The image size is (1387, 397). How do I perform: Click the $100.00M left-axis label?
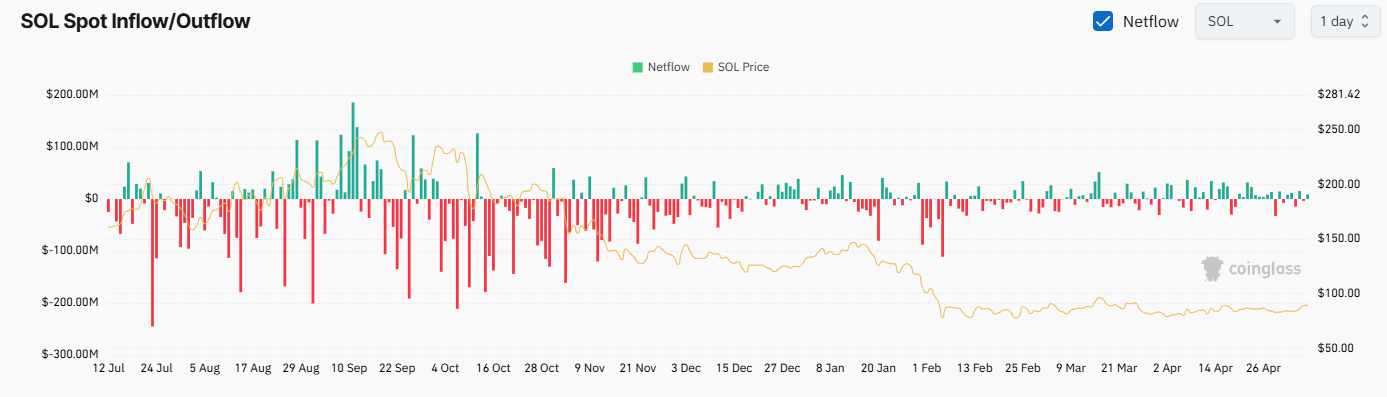(72, 146)
